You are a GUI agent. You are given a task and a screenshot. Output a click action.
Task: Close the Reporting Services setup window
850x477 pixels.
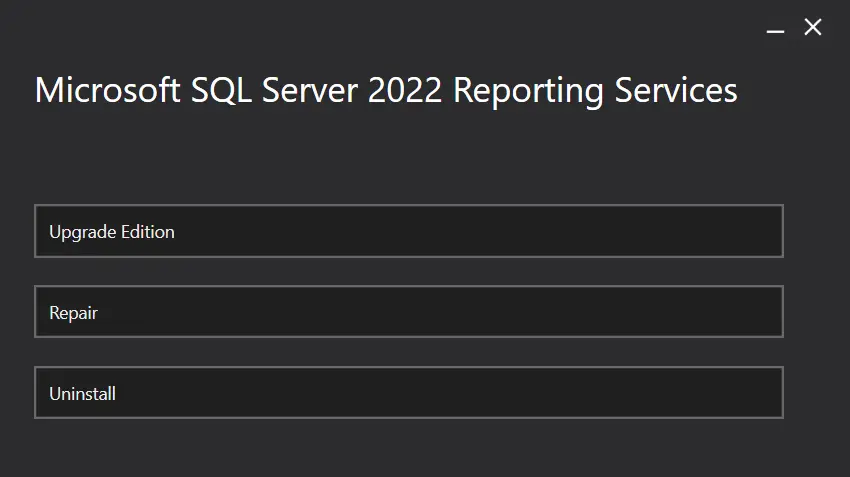point(813,27)
